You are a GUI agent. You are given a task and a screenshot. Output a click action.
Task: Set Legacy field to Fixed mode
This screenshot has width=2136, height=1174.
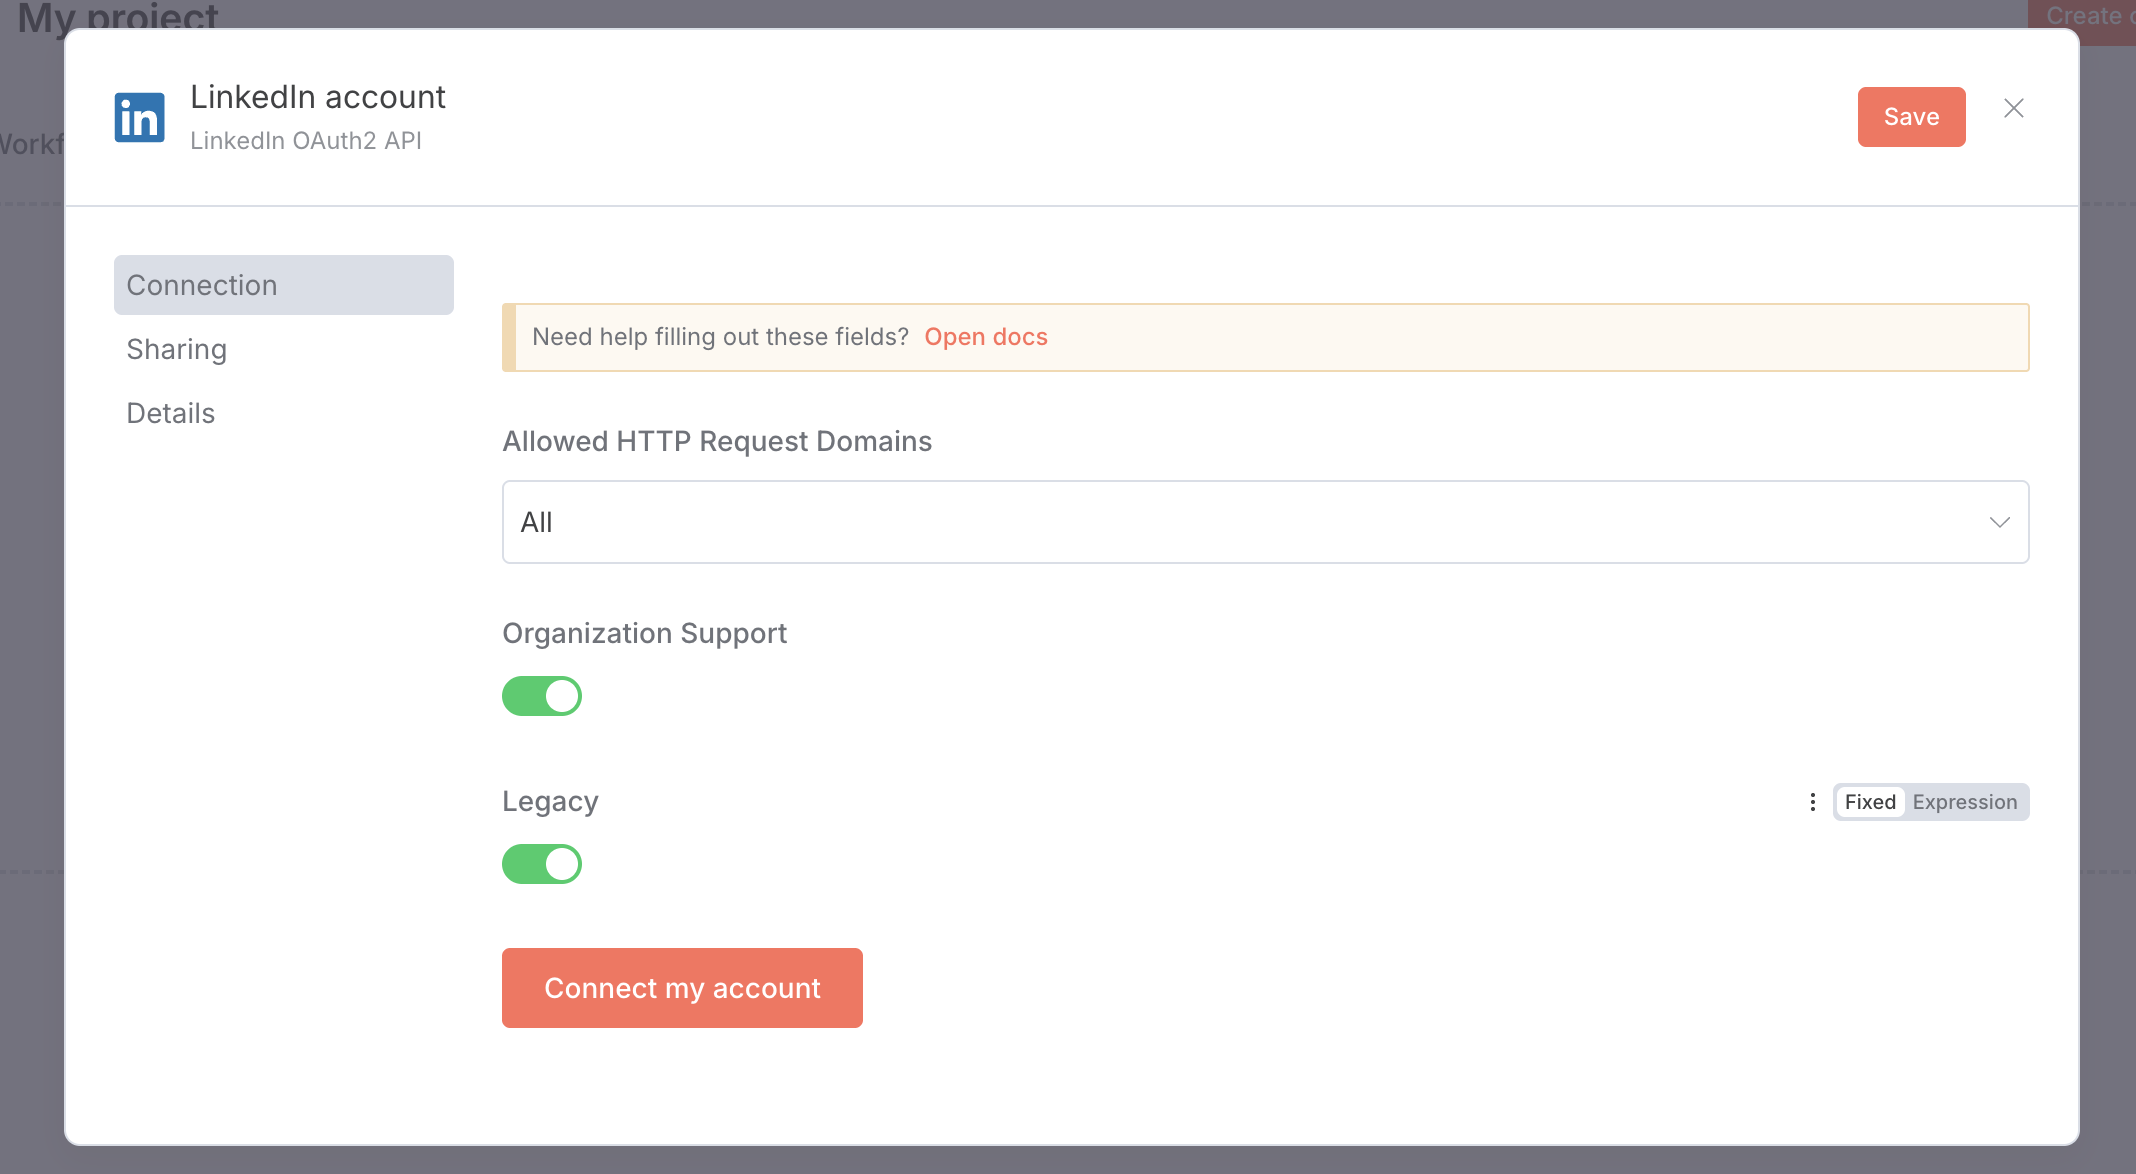tap(1869, 802)
